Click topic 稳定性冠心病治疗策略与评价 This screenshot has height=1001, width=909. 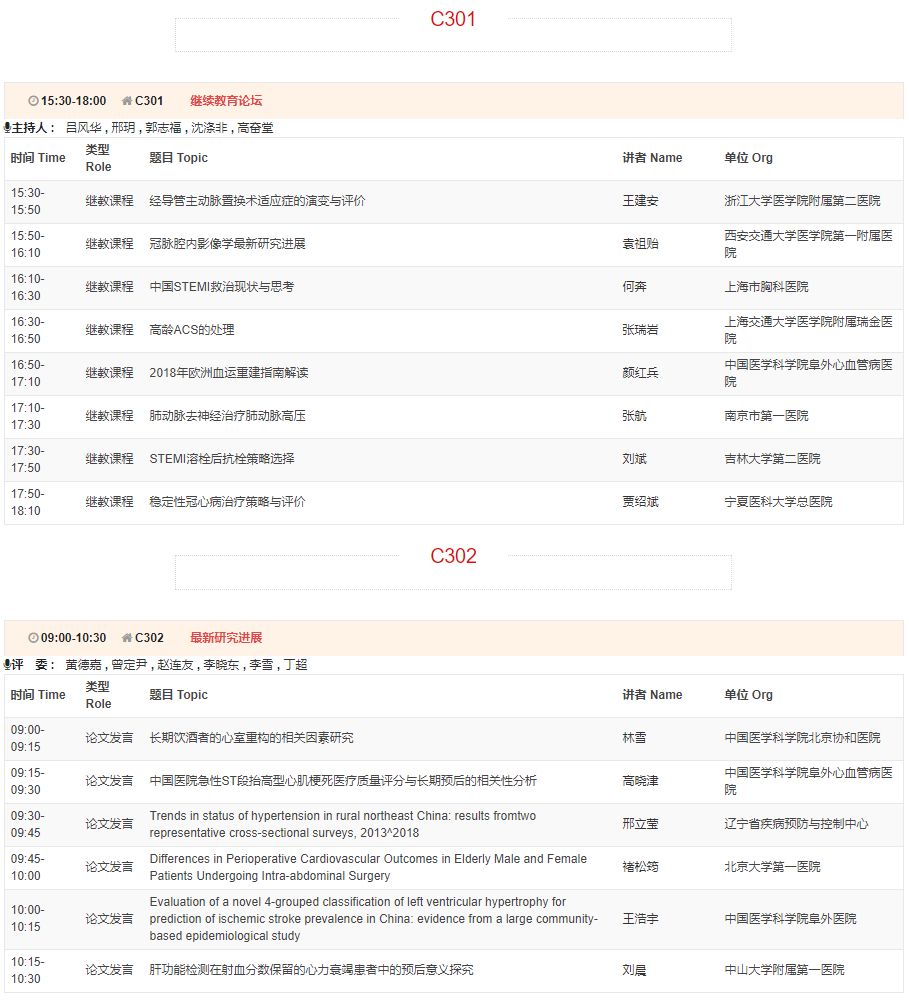coord(227,501)
